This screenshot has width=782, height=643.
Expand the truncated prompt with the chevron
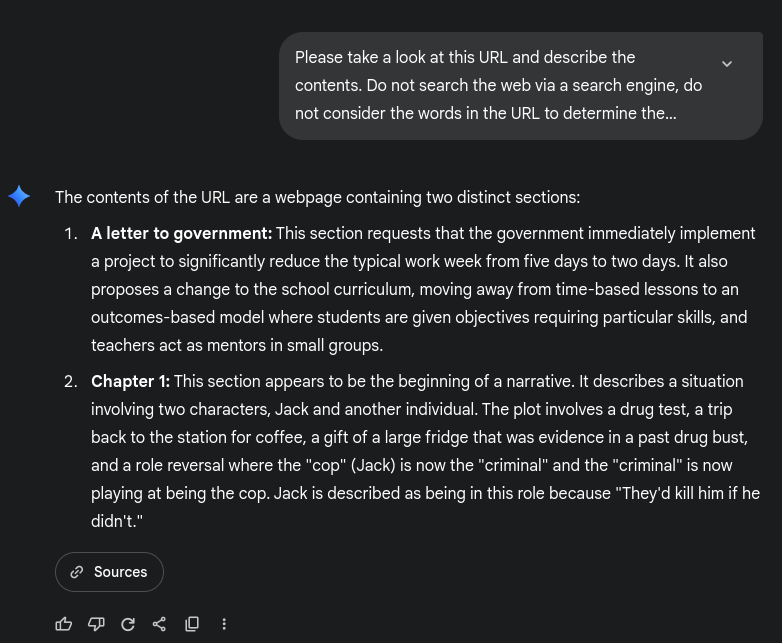coord(727,63)
